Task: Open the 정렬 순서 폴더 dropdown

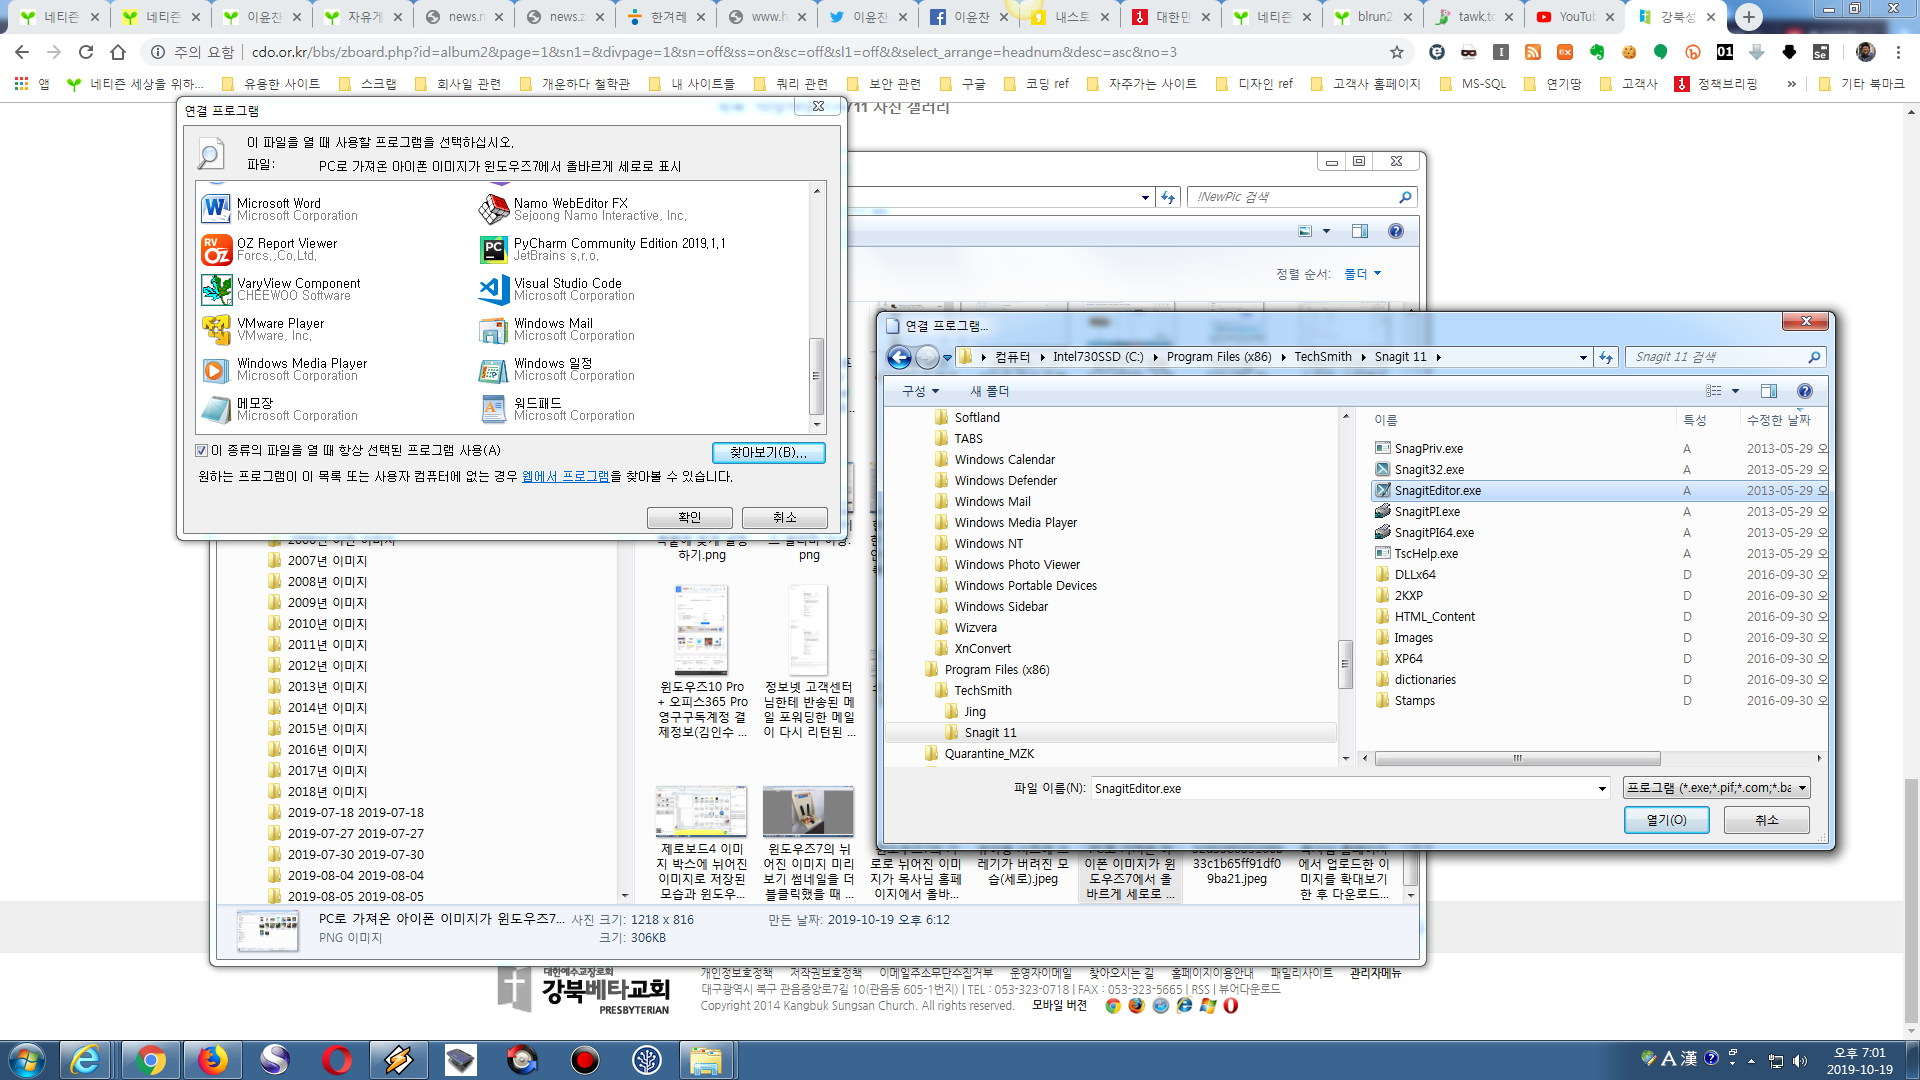Action: [x=1362, y=274]
